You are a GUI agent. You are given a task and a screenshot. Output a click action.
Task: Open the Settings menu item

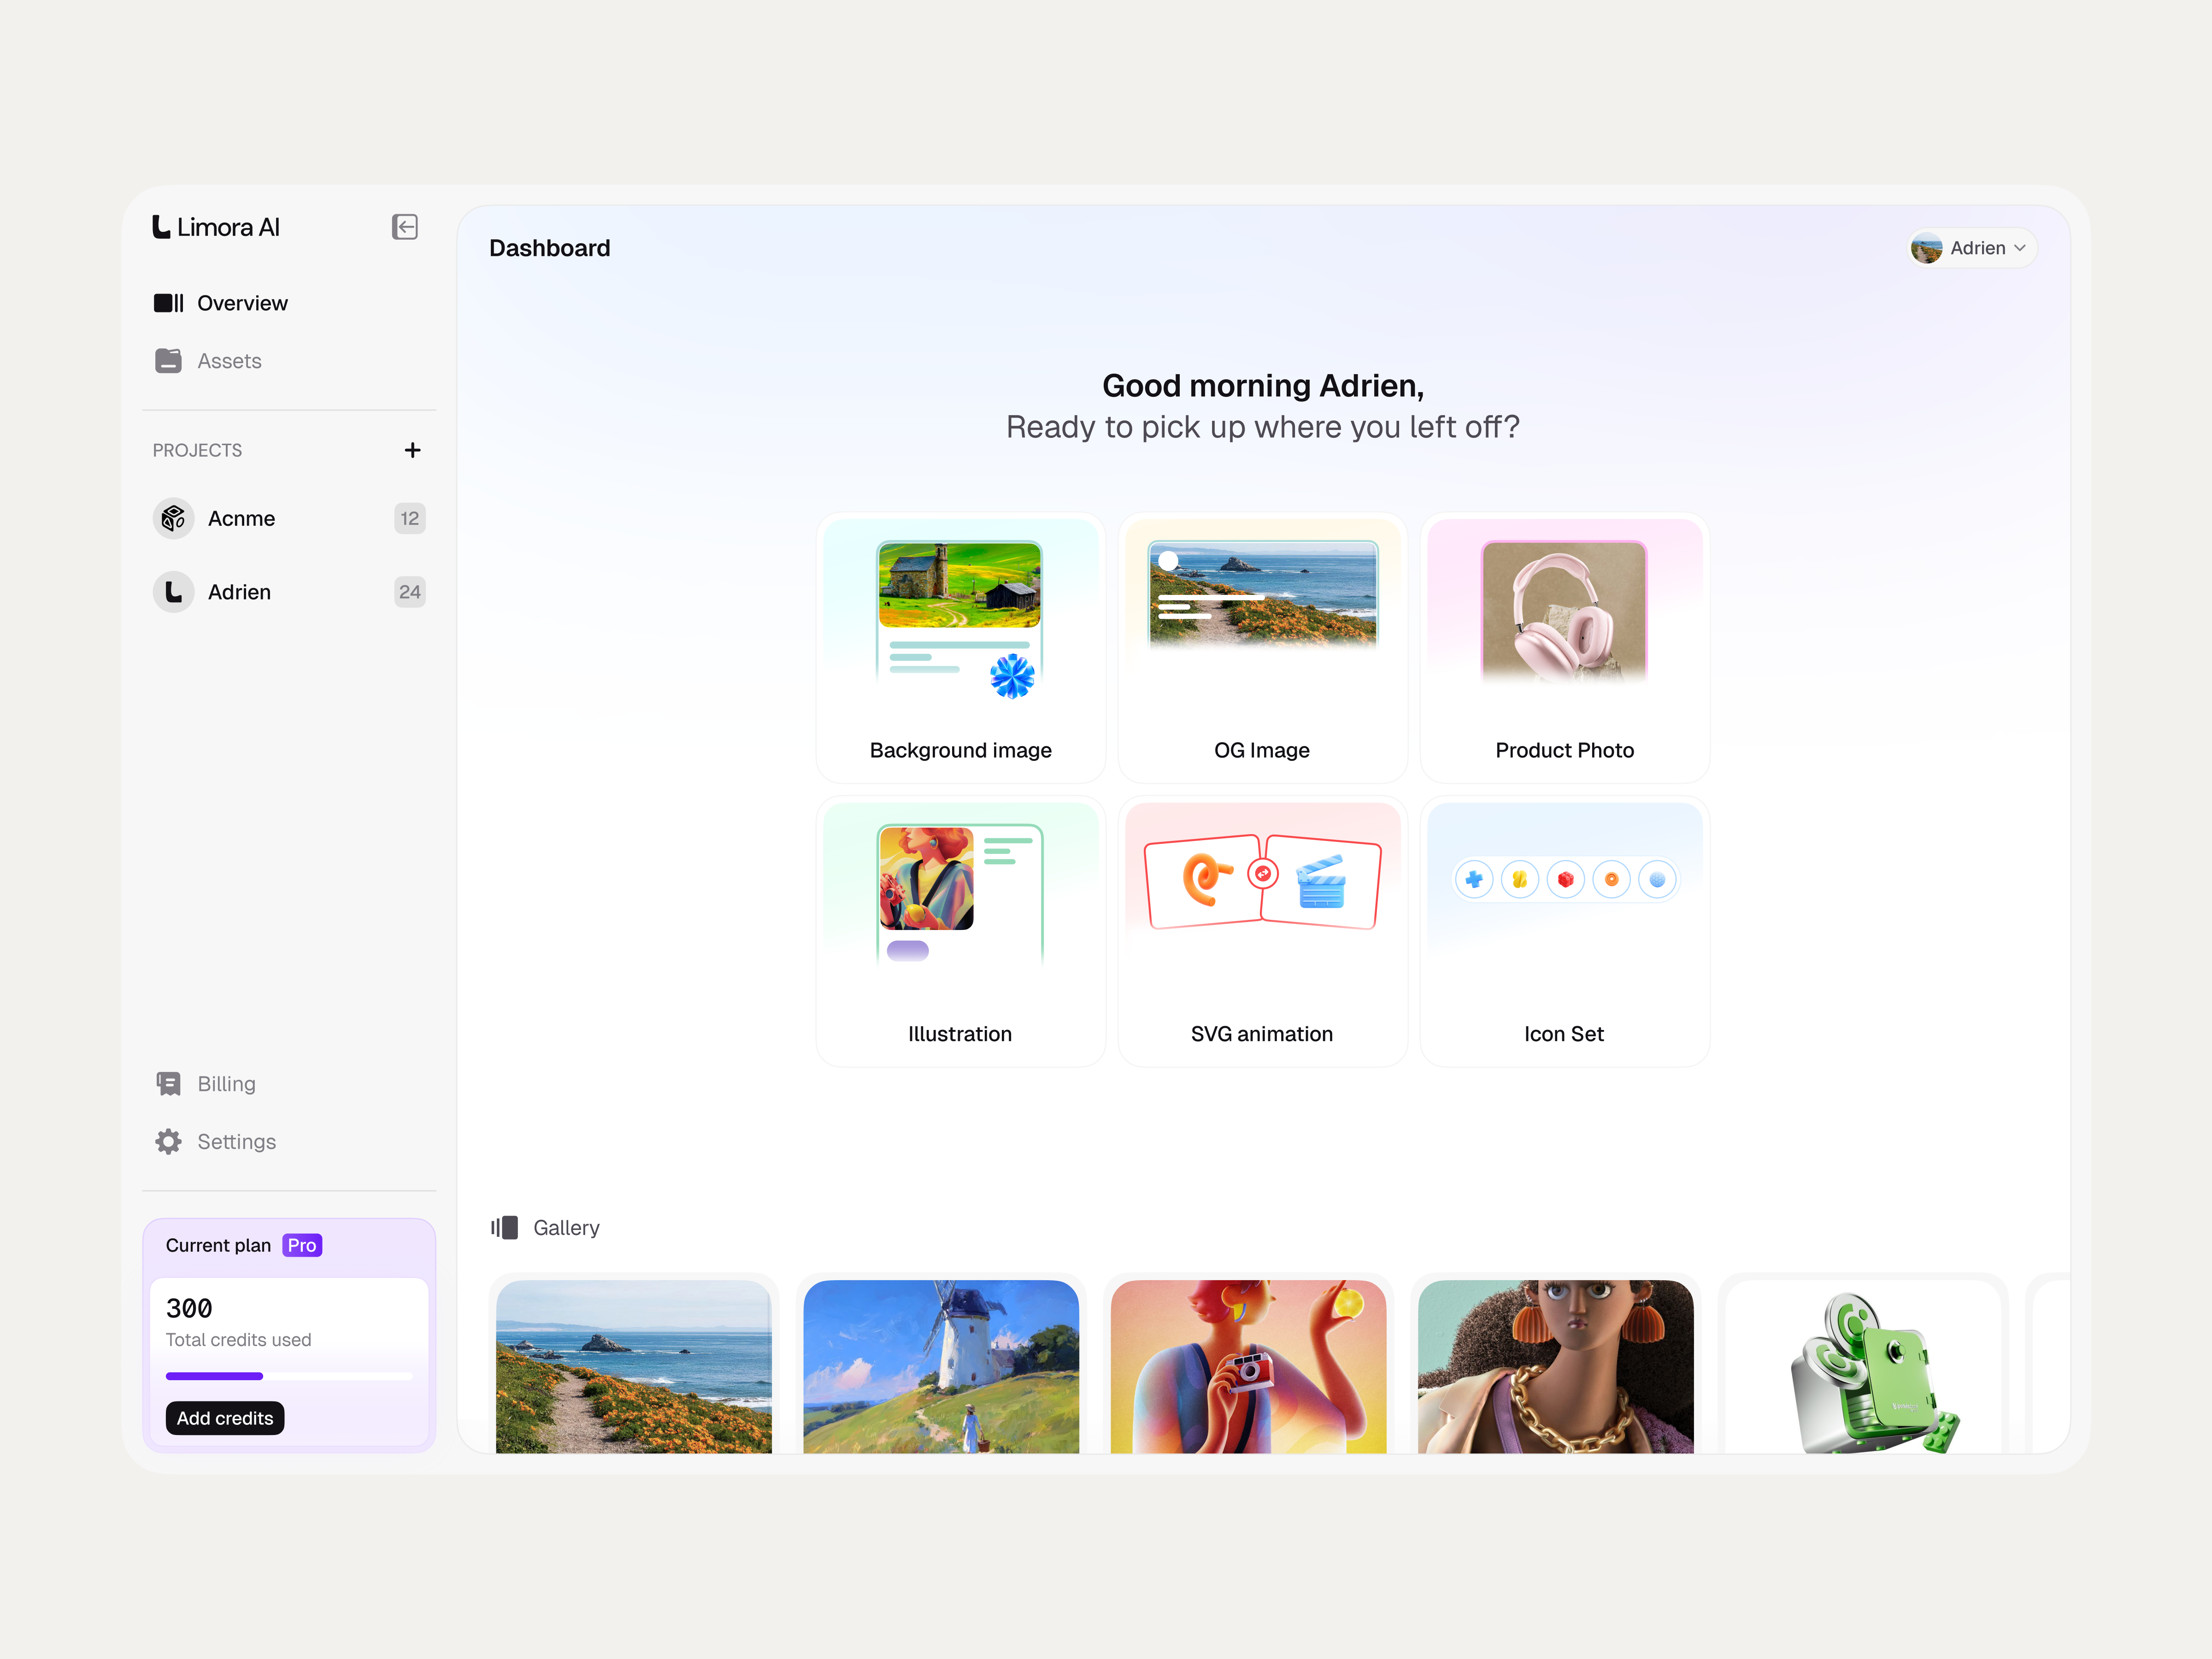click(x=288, y=1142)
